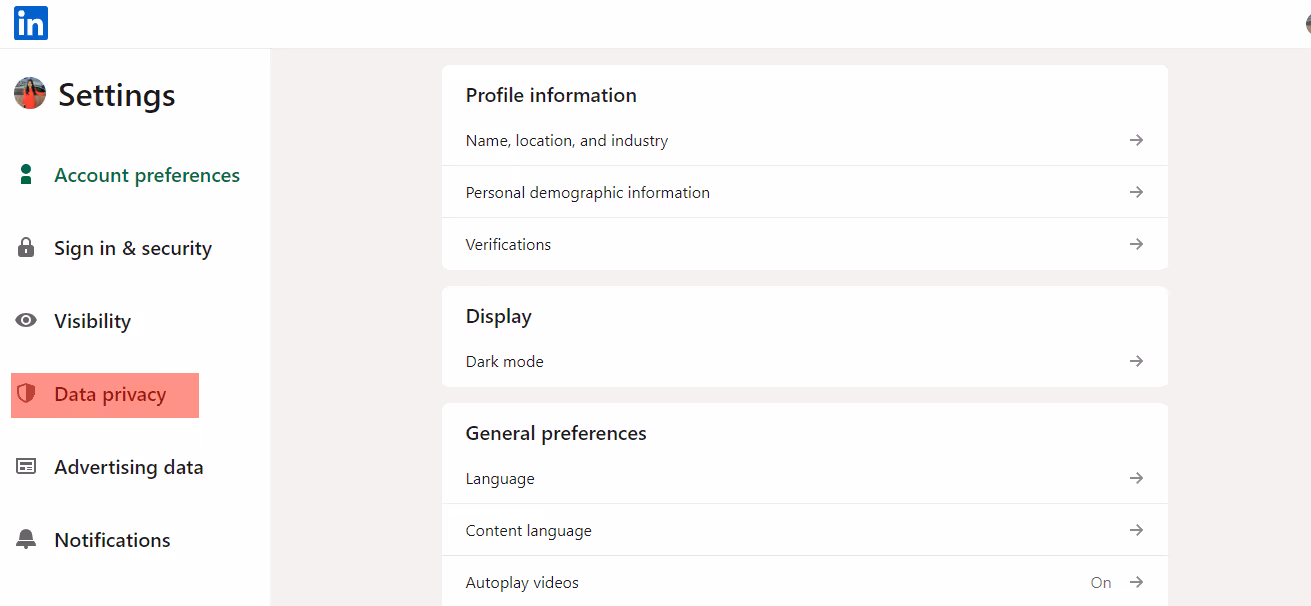Expand the Content language row arrow

(1136, 530)
